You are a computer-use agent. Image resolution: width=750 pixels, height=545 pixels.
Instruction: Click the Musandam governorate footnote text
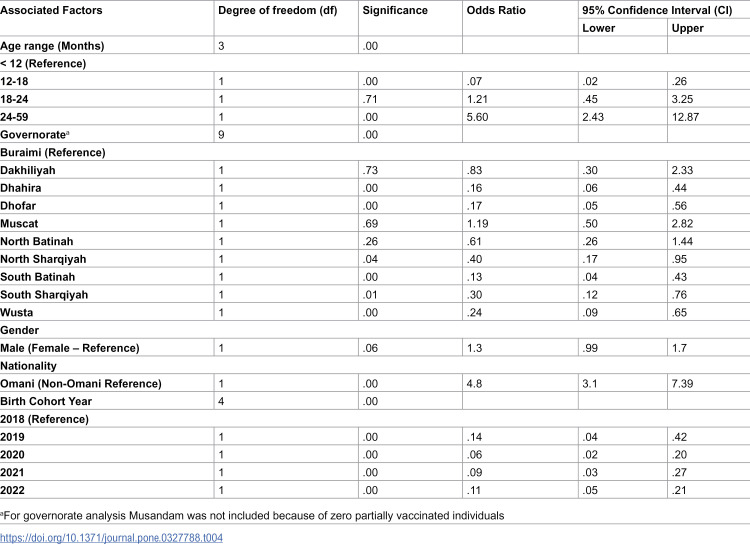(252, 516)
